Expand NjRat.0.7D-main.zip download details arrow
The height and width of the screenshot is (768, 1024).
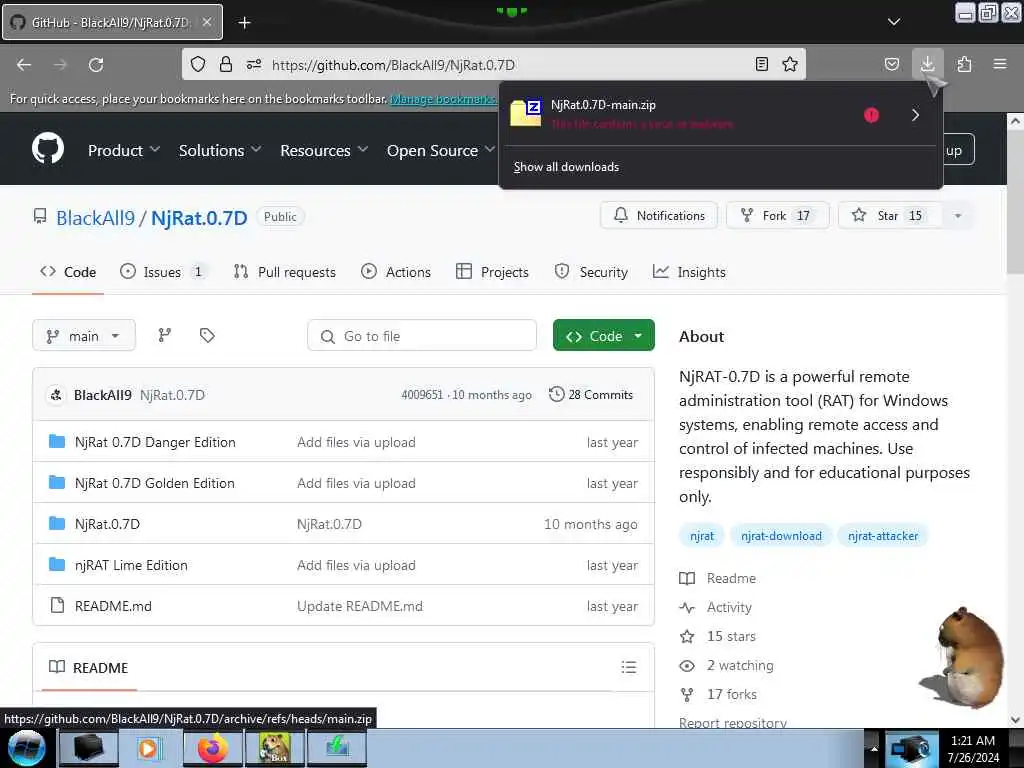click(x=916, y=115)
